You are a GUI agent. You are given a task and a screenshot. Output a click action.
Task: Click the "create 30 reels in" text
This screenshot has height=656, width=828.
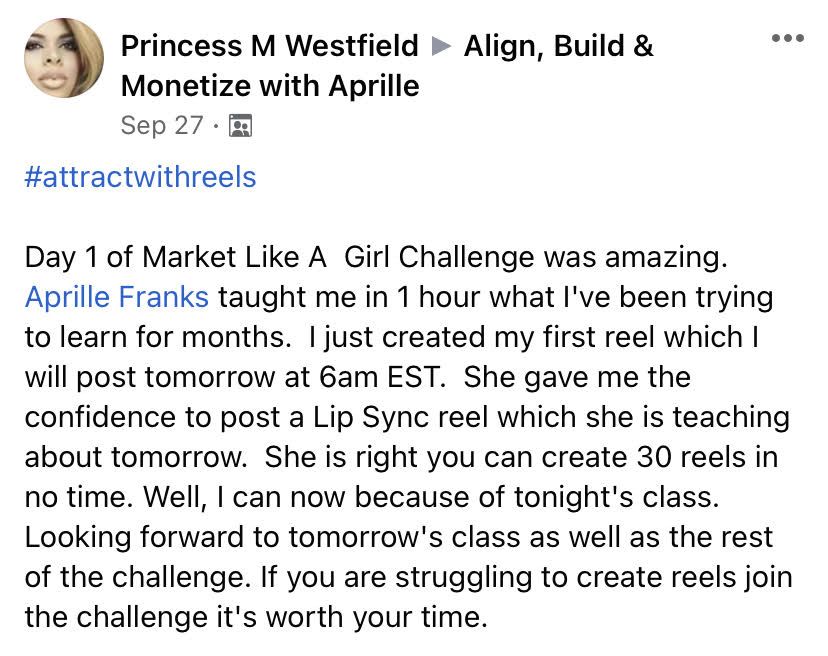pyautogui.click(x=640, y=457)
